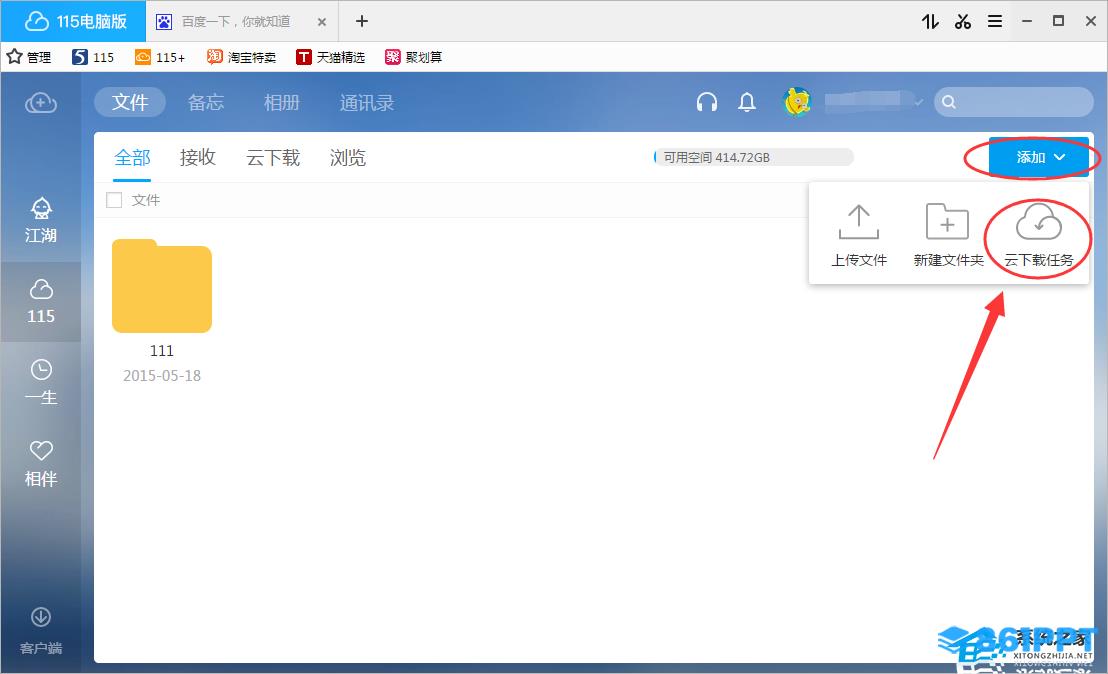Open the 江湖 sidebar section
This screenshot has height=674, width=1108.
[x=41, y=220]
